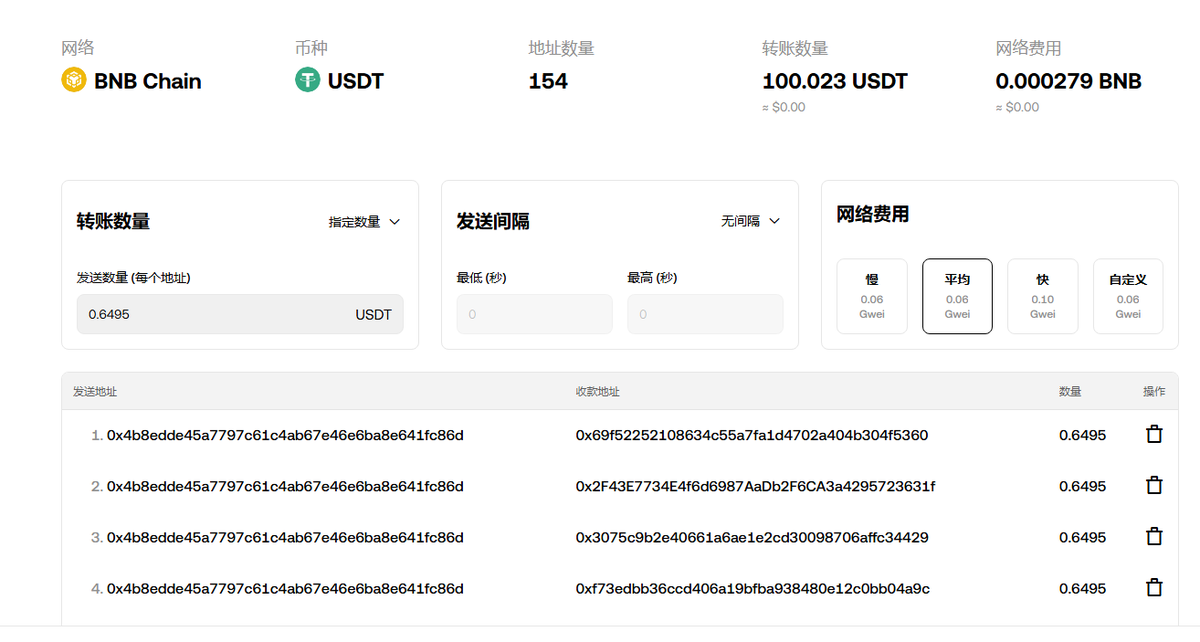Select the 平均 average fee option
Image resolution: width=1200 pixels, height=642 pixels.
(x=957, y=296)
